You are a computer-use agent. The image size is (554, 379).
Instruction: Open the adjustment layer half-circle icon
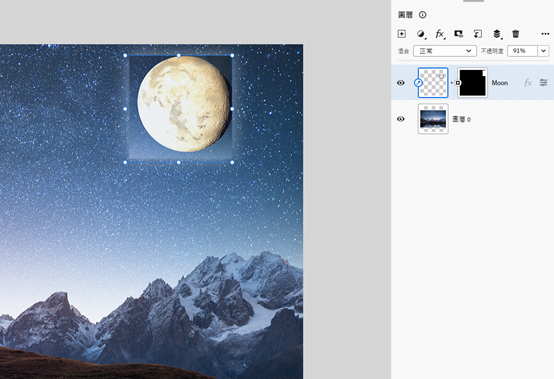pos(421,34)
